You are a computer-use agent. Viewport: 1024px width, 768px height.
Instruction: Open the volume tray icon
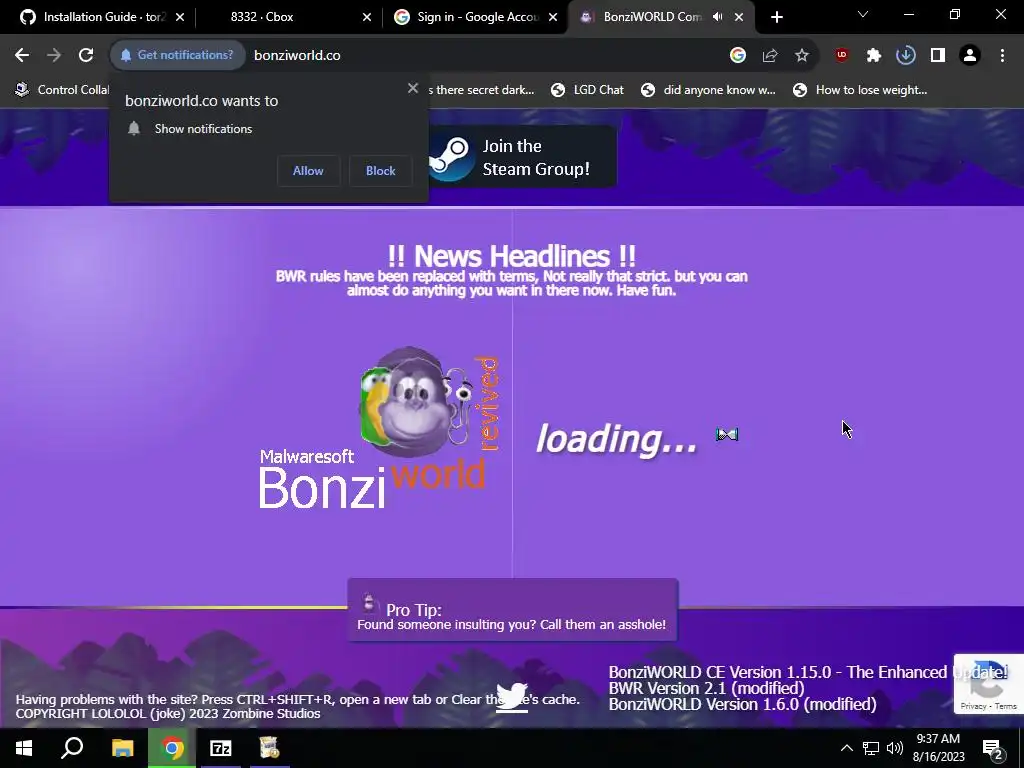pyautogui.click(x=895, y=748)
